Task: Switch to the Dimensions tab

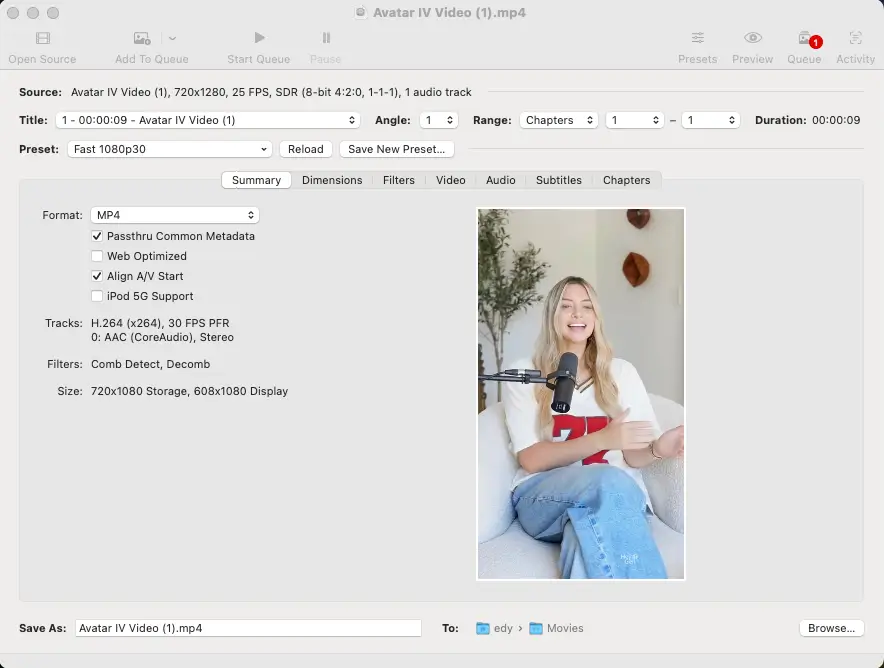Action: (332, 180)
